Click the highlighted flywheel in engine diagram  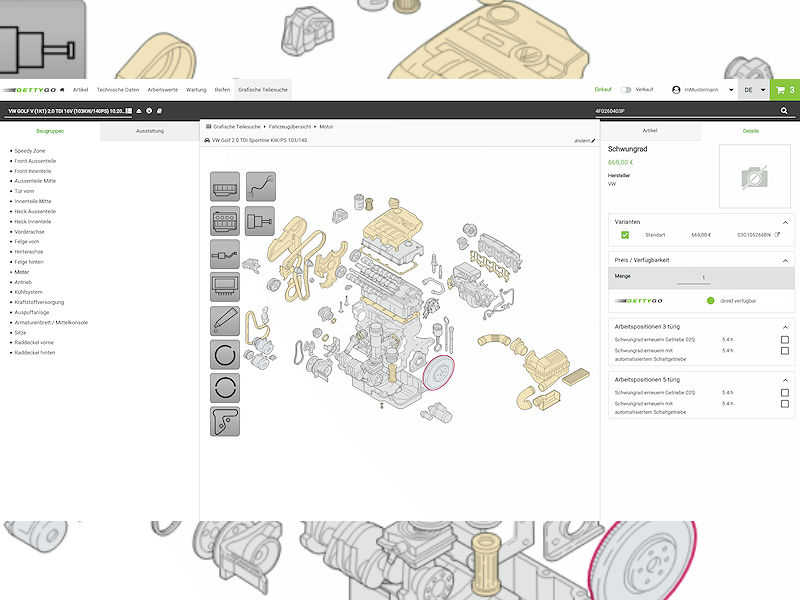click(439, 372)
